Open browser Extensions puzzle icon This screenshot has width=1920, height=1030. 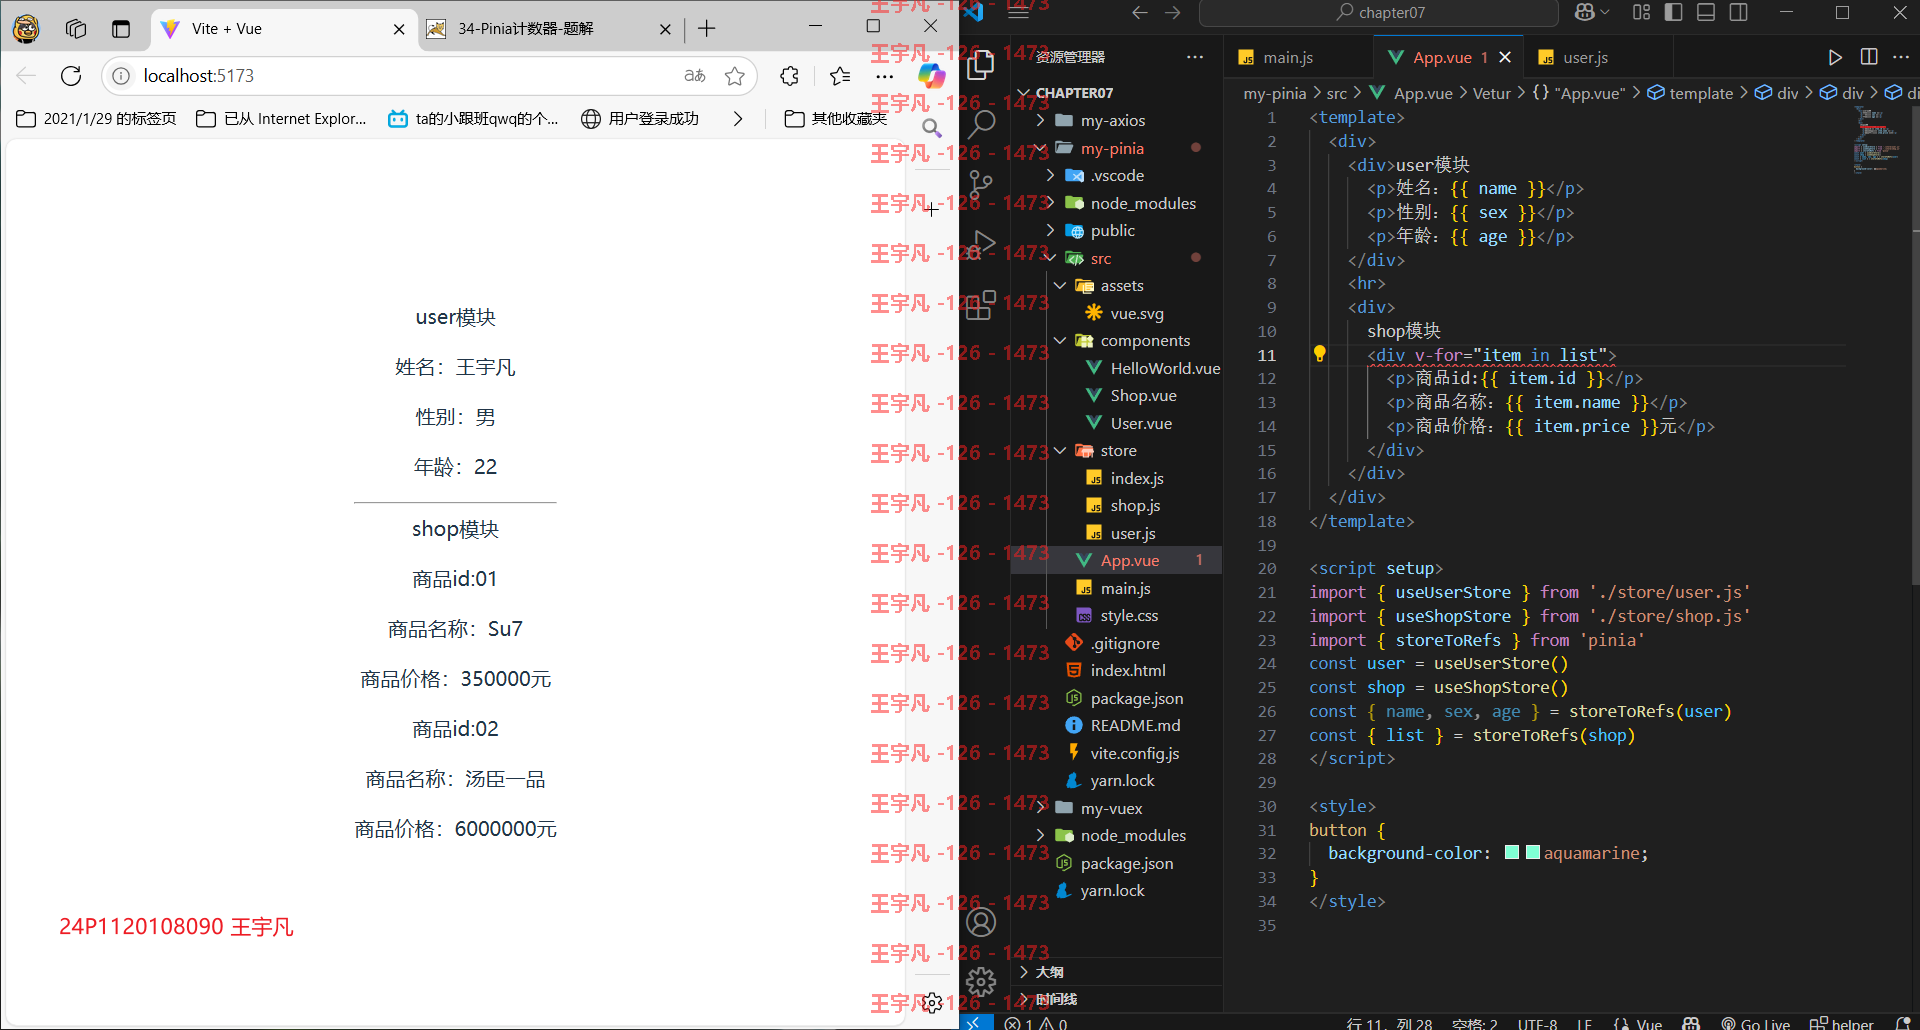coord(790,76)
